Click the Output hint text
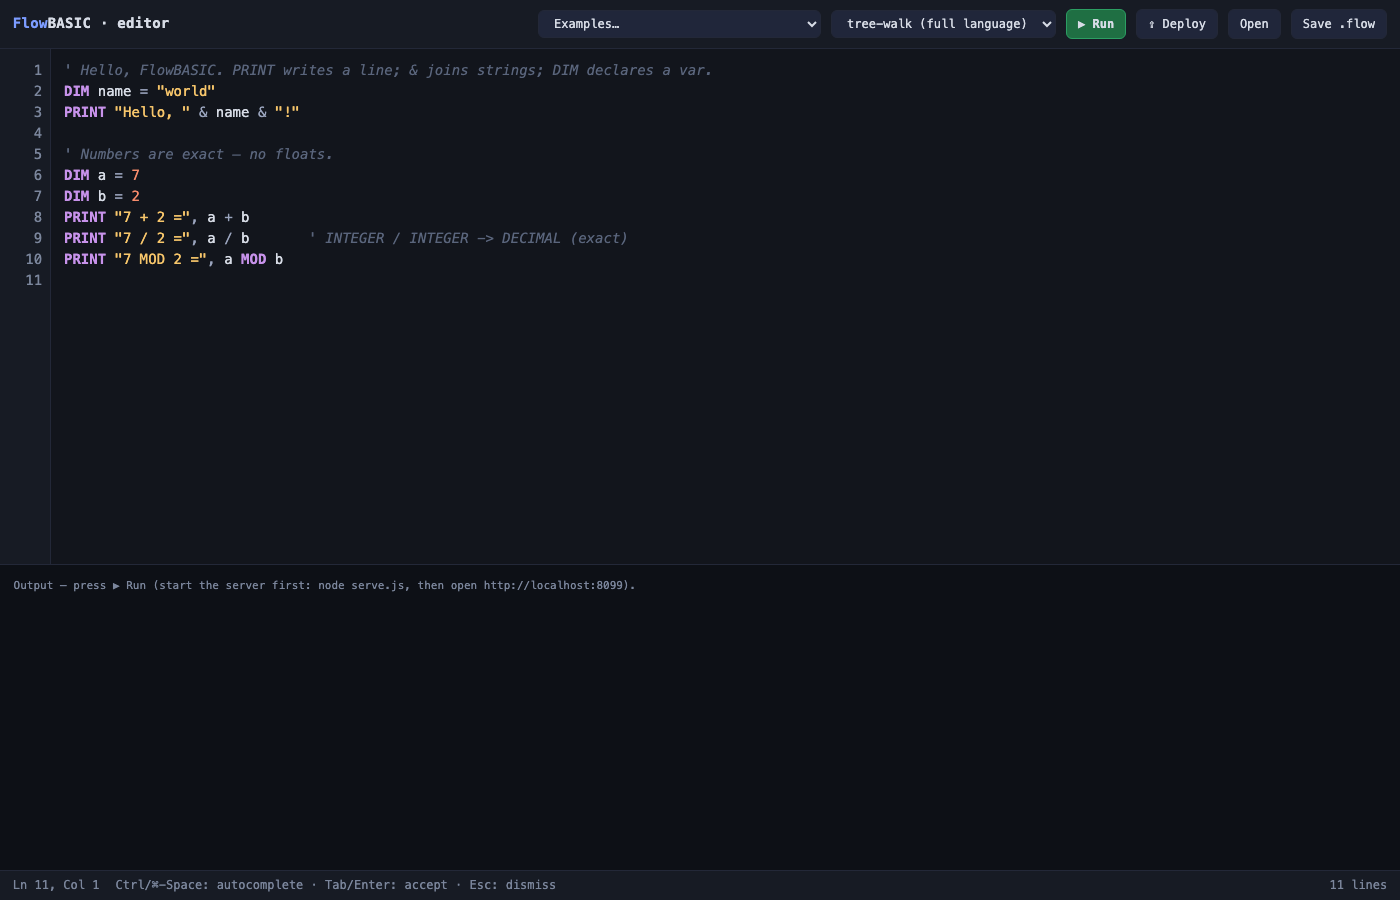The height and width of the screenshot is (900, 1400). [324, 585]
